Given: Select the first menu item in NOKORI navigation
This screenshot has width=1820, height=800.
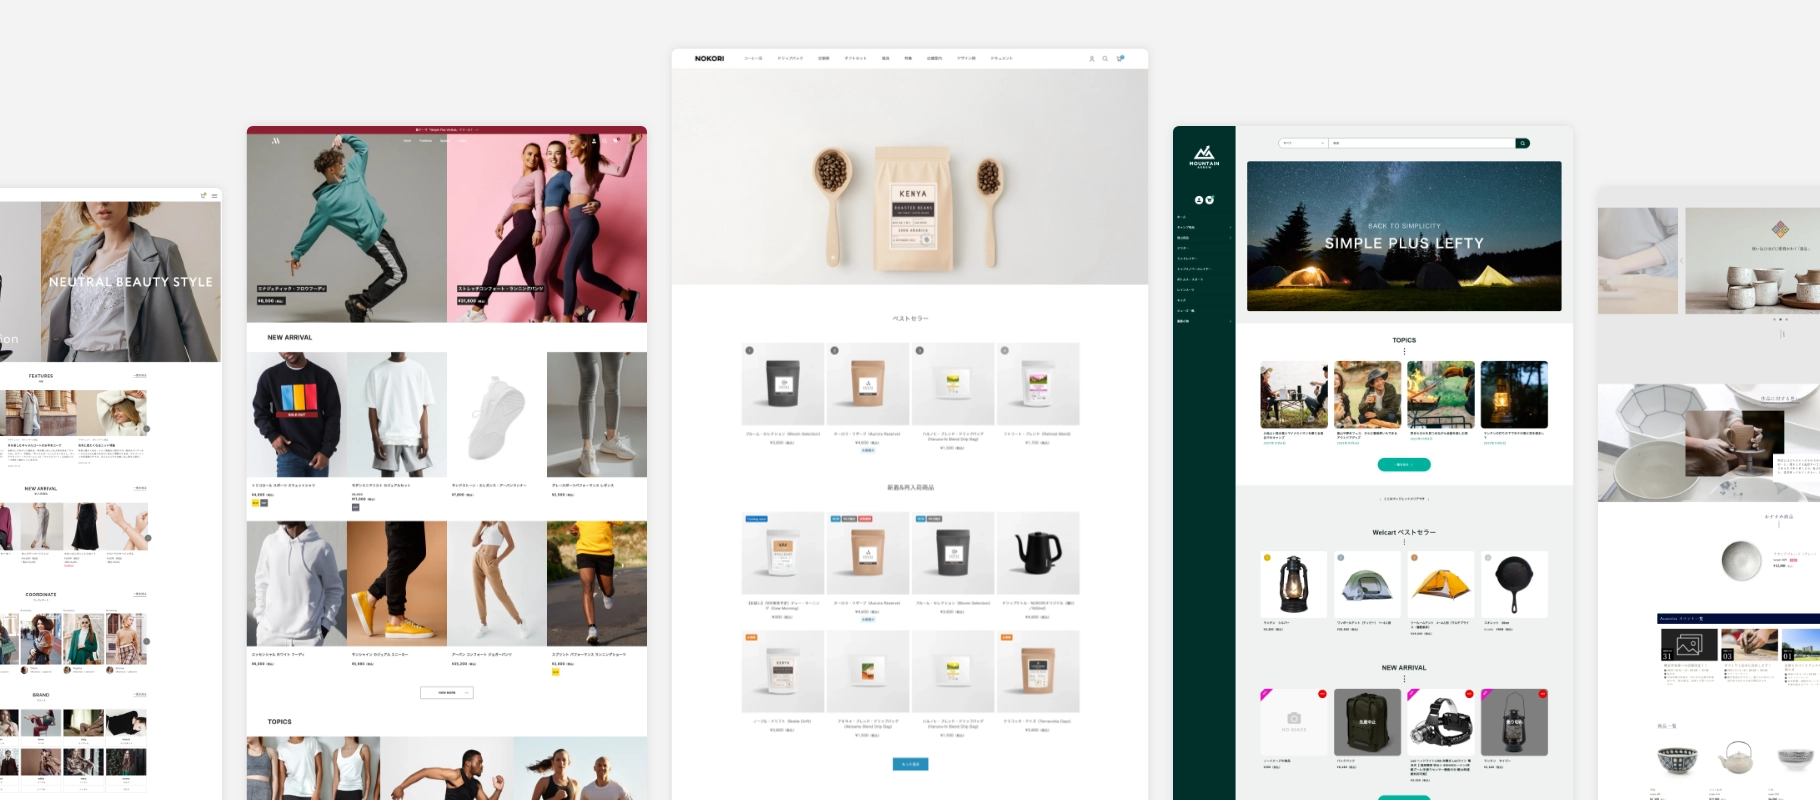Looking at the screenshot, I should click(x=752, y=59).
